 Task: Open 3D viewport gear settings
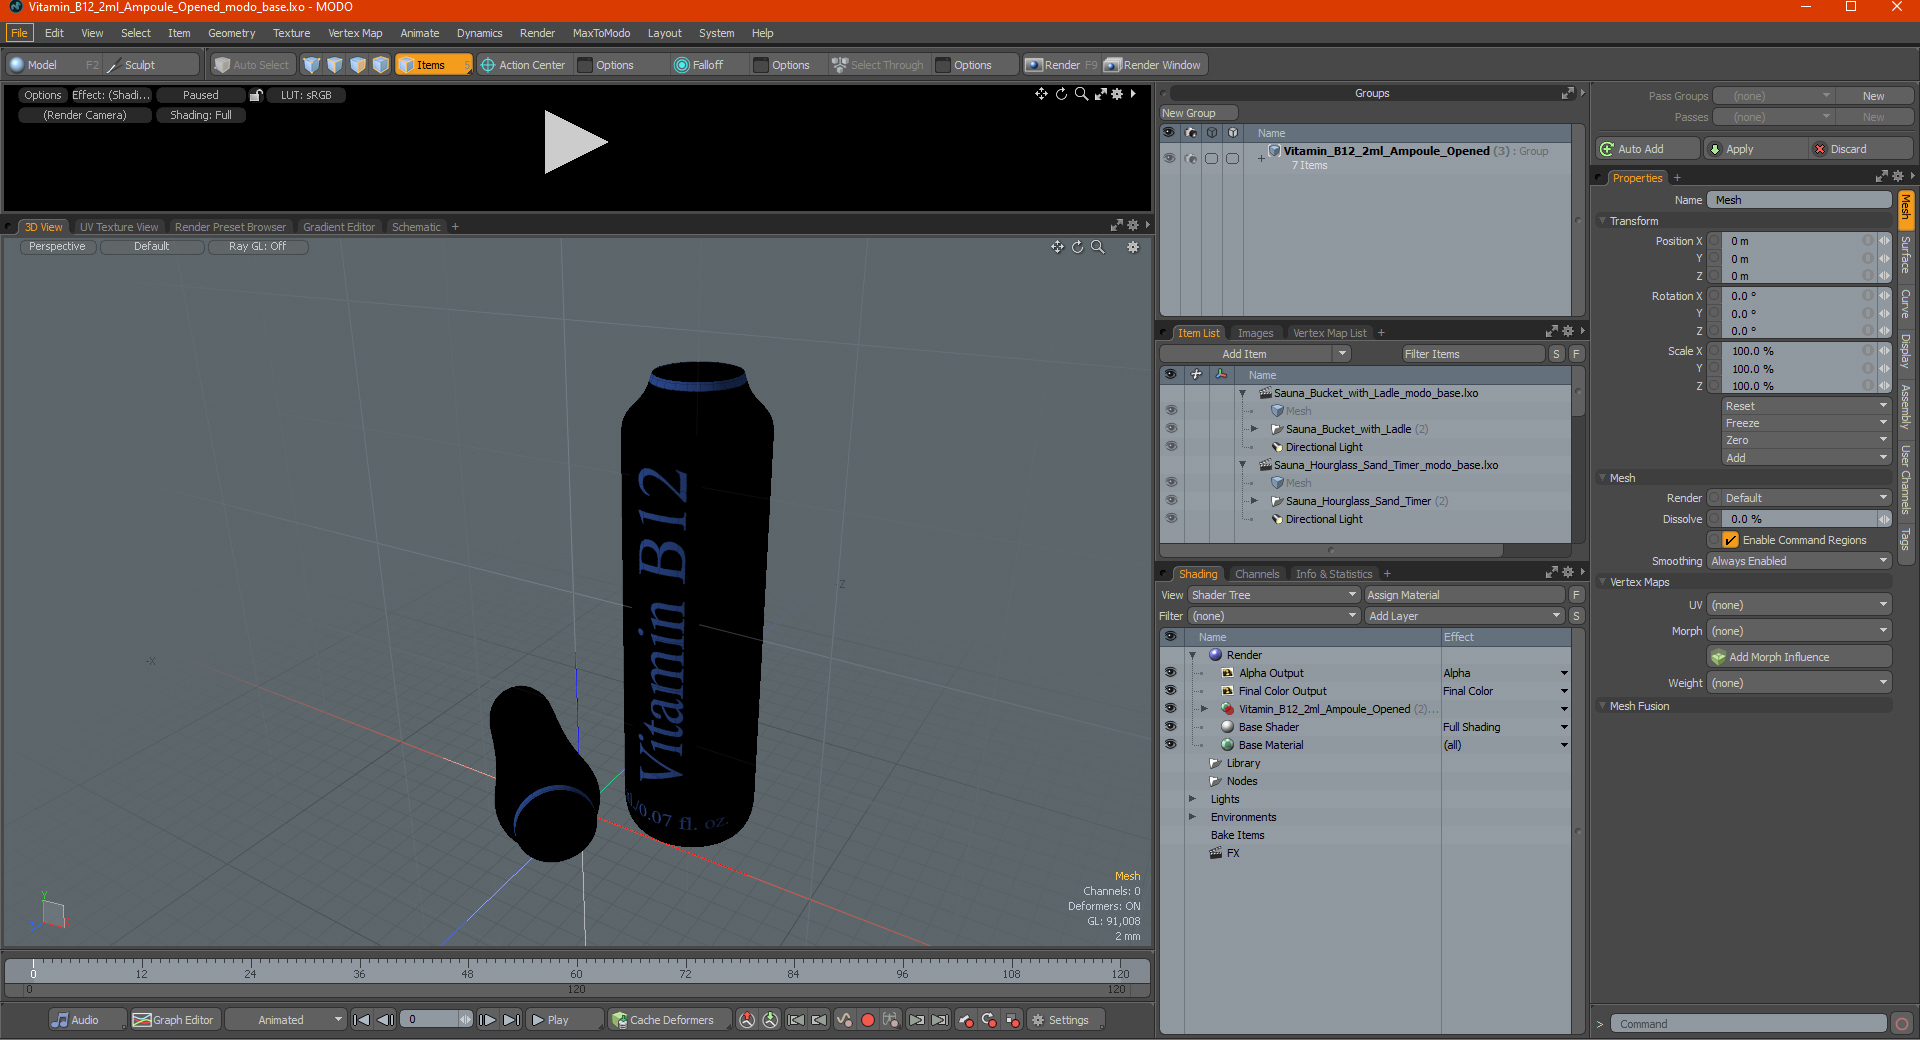(x=1133, y=247)
